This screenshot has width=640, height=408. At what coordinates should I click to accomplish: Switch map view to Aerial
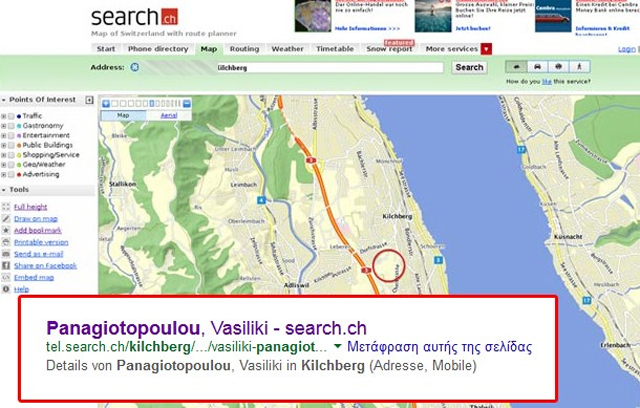click(x=169, y=115)
